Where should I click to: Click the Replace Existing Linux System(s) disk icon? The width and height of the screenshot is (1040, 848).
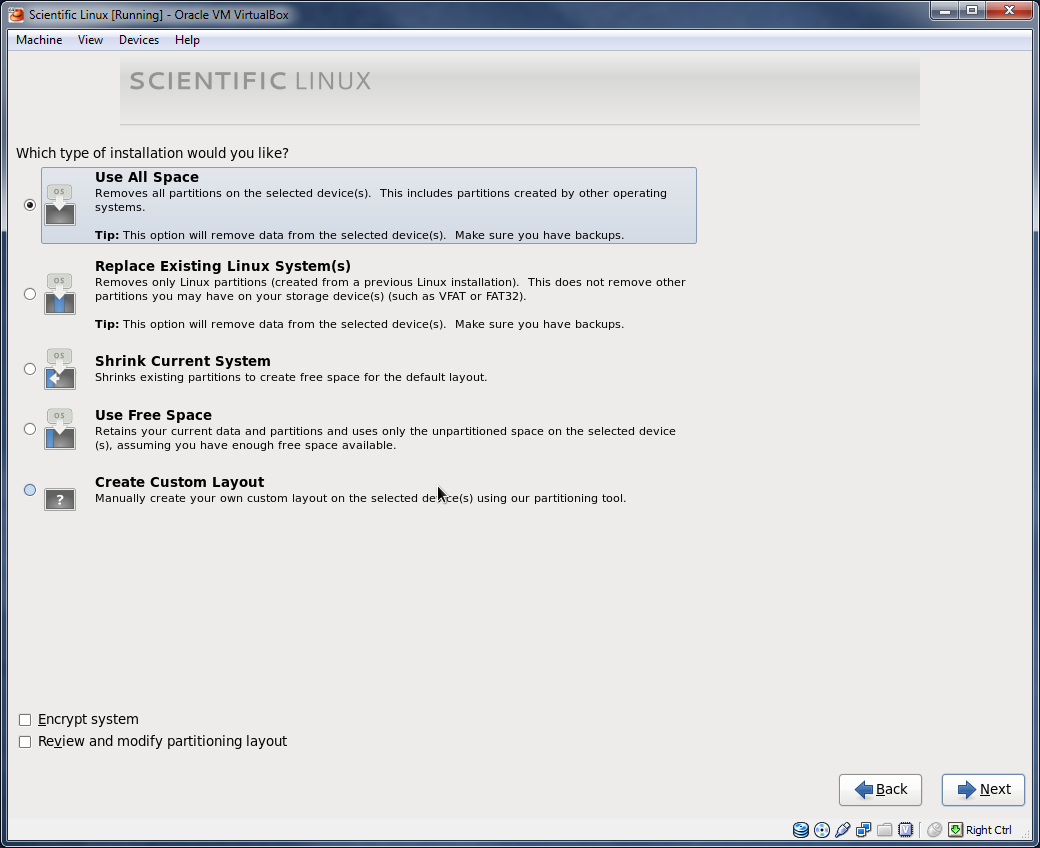click(x=60, y=294)
